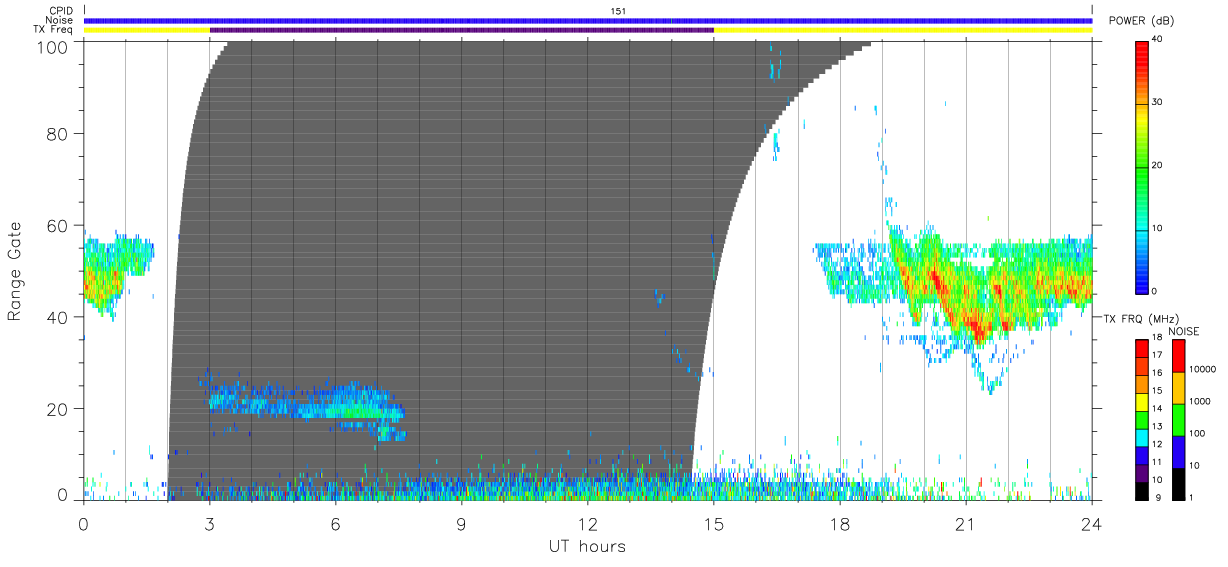Click the 60 tick on Range Gate axis

56,225
